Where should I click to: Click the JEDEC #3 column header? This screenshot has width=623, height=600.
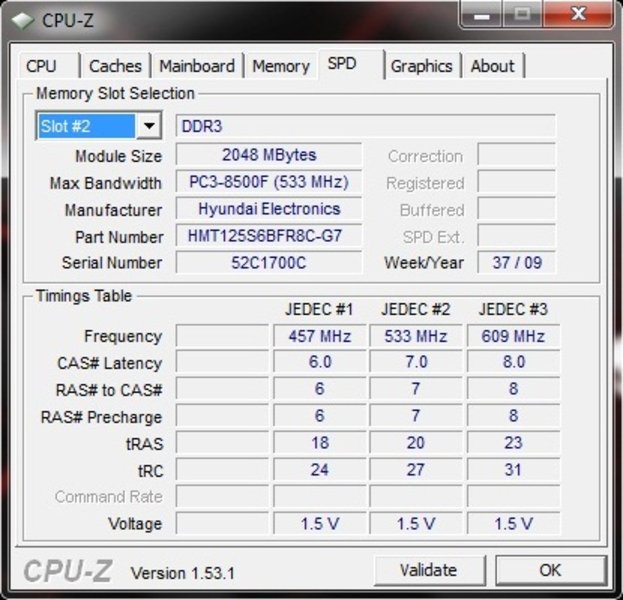click(x=513, y=310)
